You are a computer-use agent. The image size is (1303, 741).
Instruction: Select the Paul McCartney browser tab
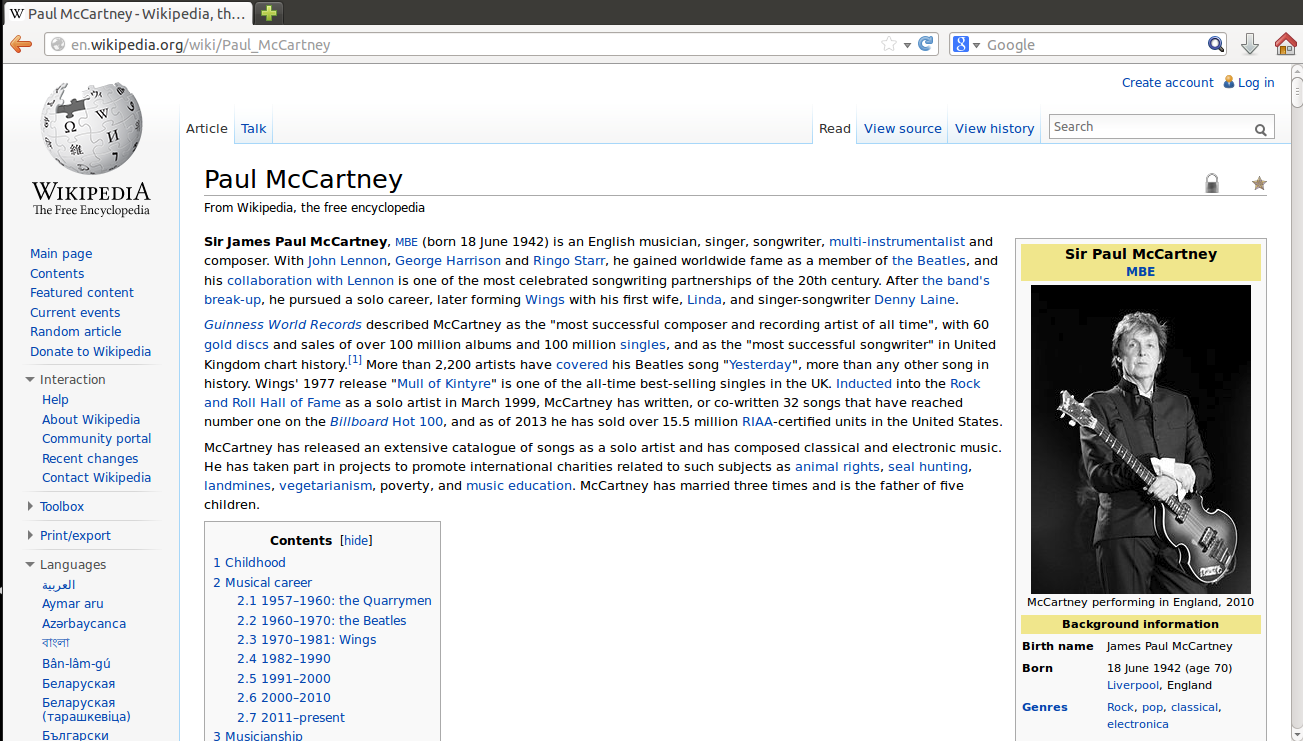(x=127, y=14)
